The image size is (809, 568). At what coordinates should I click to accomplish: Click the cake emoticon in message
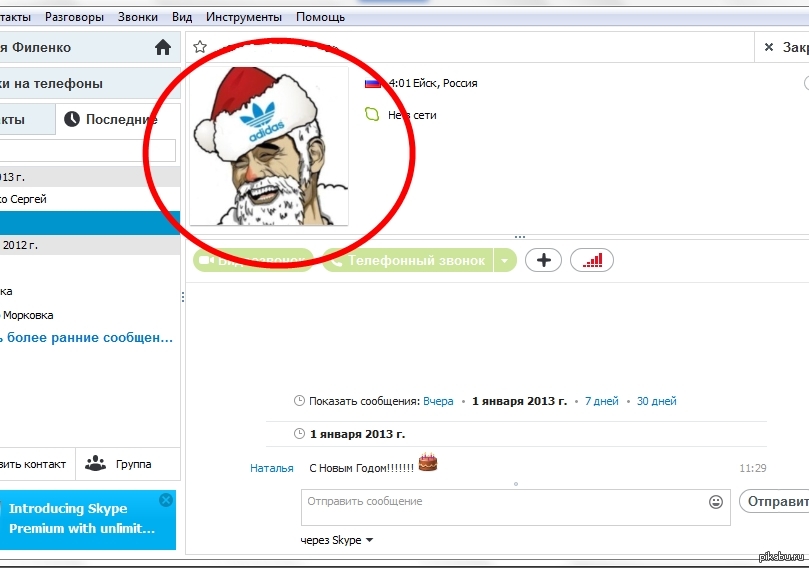click(x=428, y=462)
